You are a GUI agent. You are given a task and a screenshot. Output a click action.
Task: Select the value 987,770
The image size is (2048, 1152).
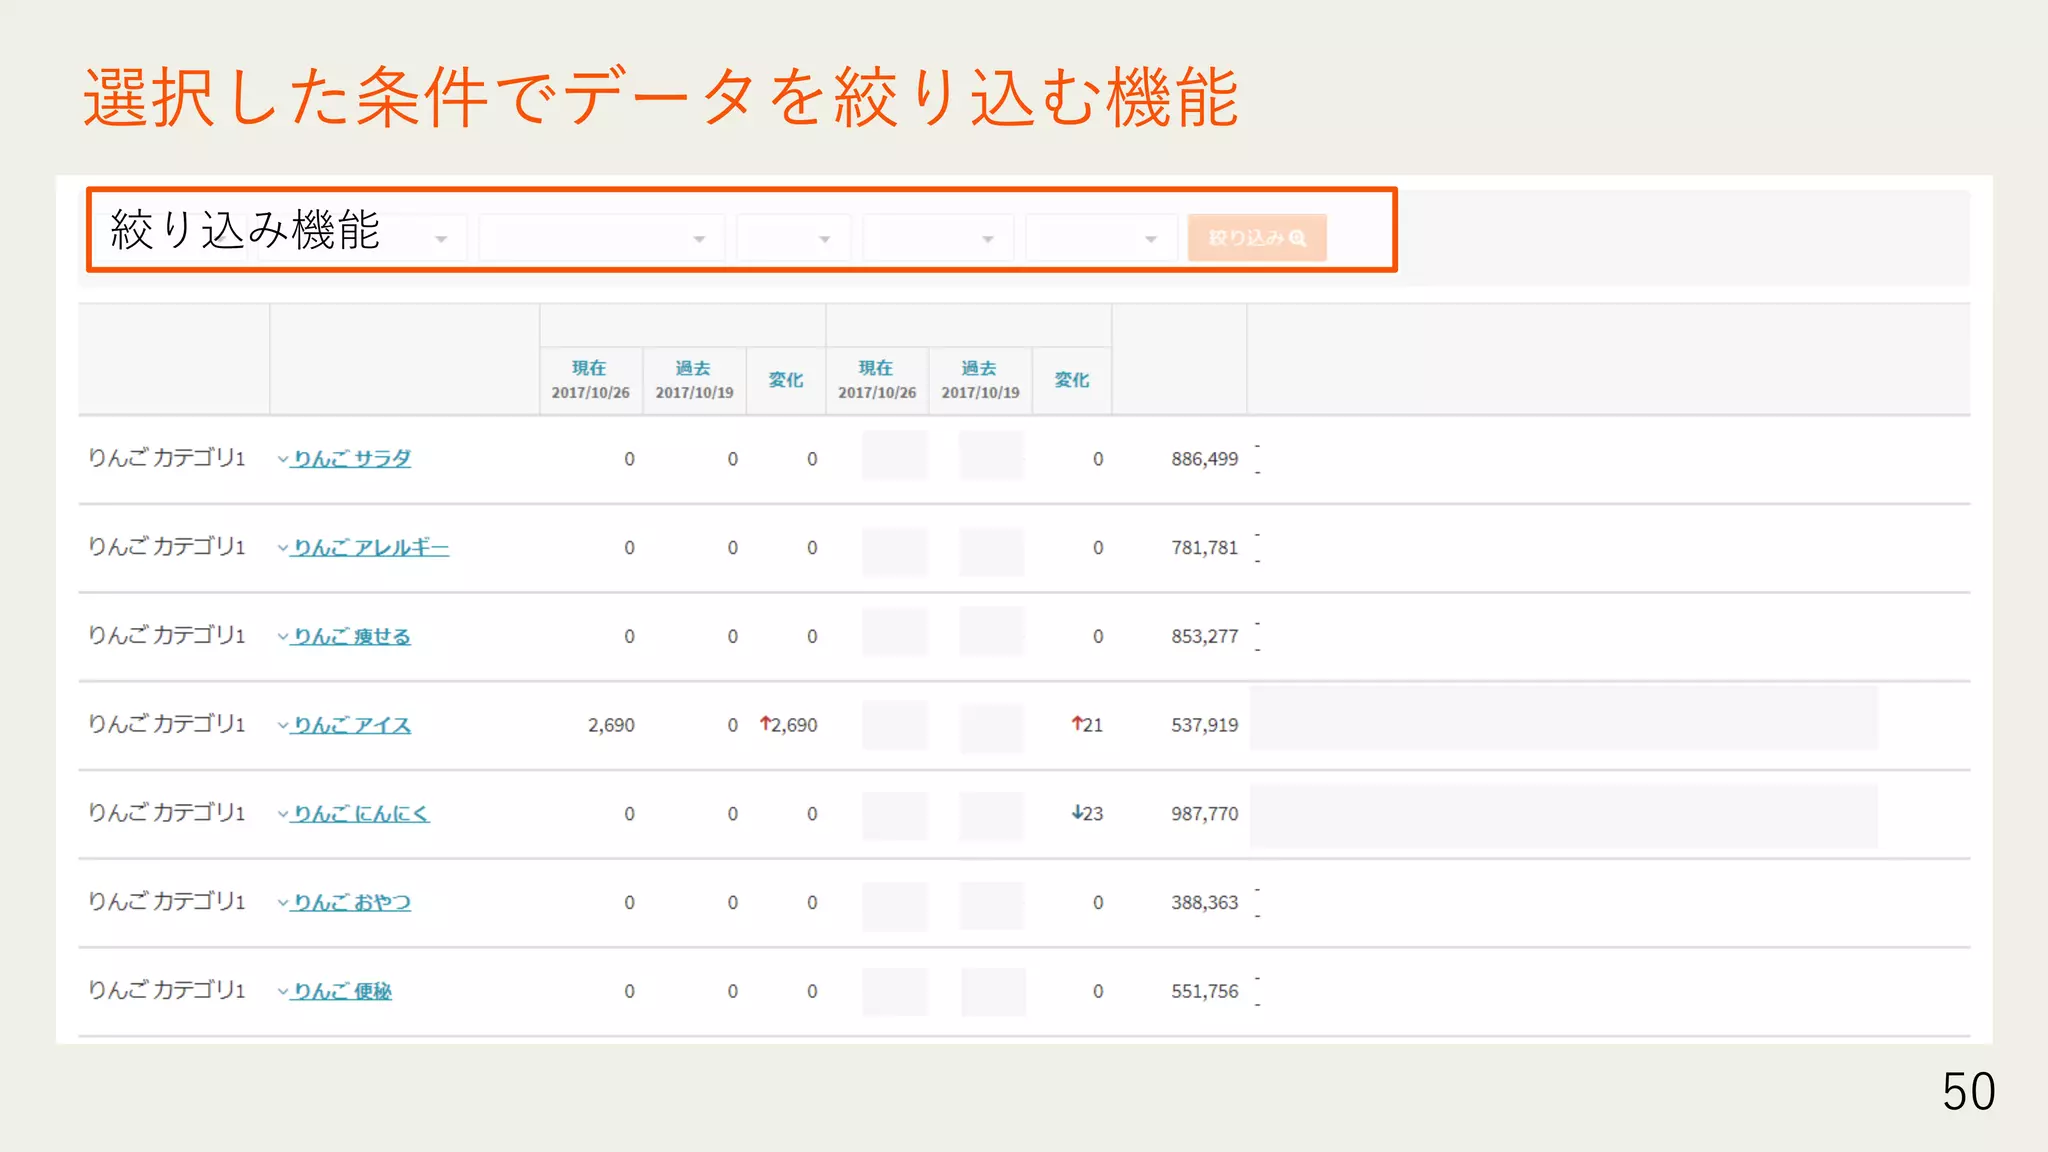(x=1205, y=814)
